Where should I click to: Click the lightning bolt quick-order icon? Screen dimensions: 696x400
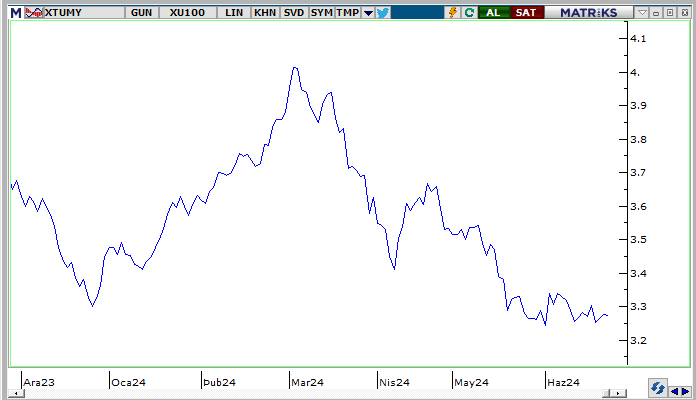click(x=453, y=12)
